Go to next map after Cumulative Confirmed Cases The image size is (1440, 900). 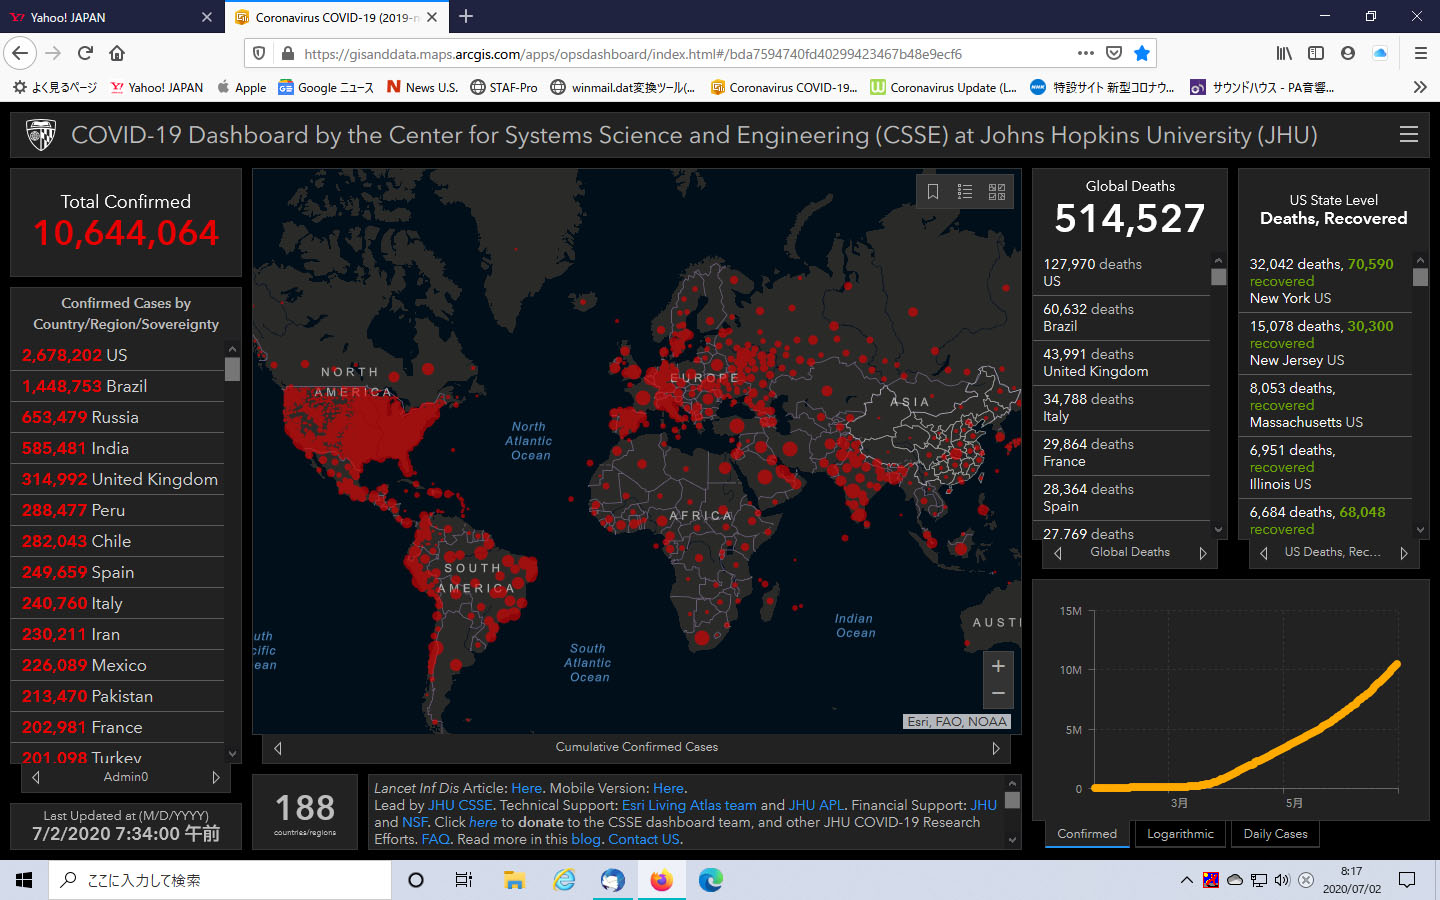[x=996, y=748]
